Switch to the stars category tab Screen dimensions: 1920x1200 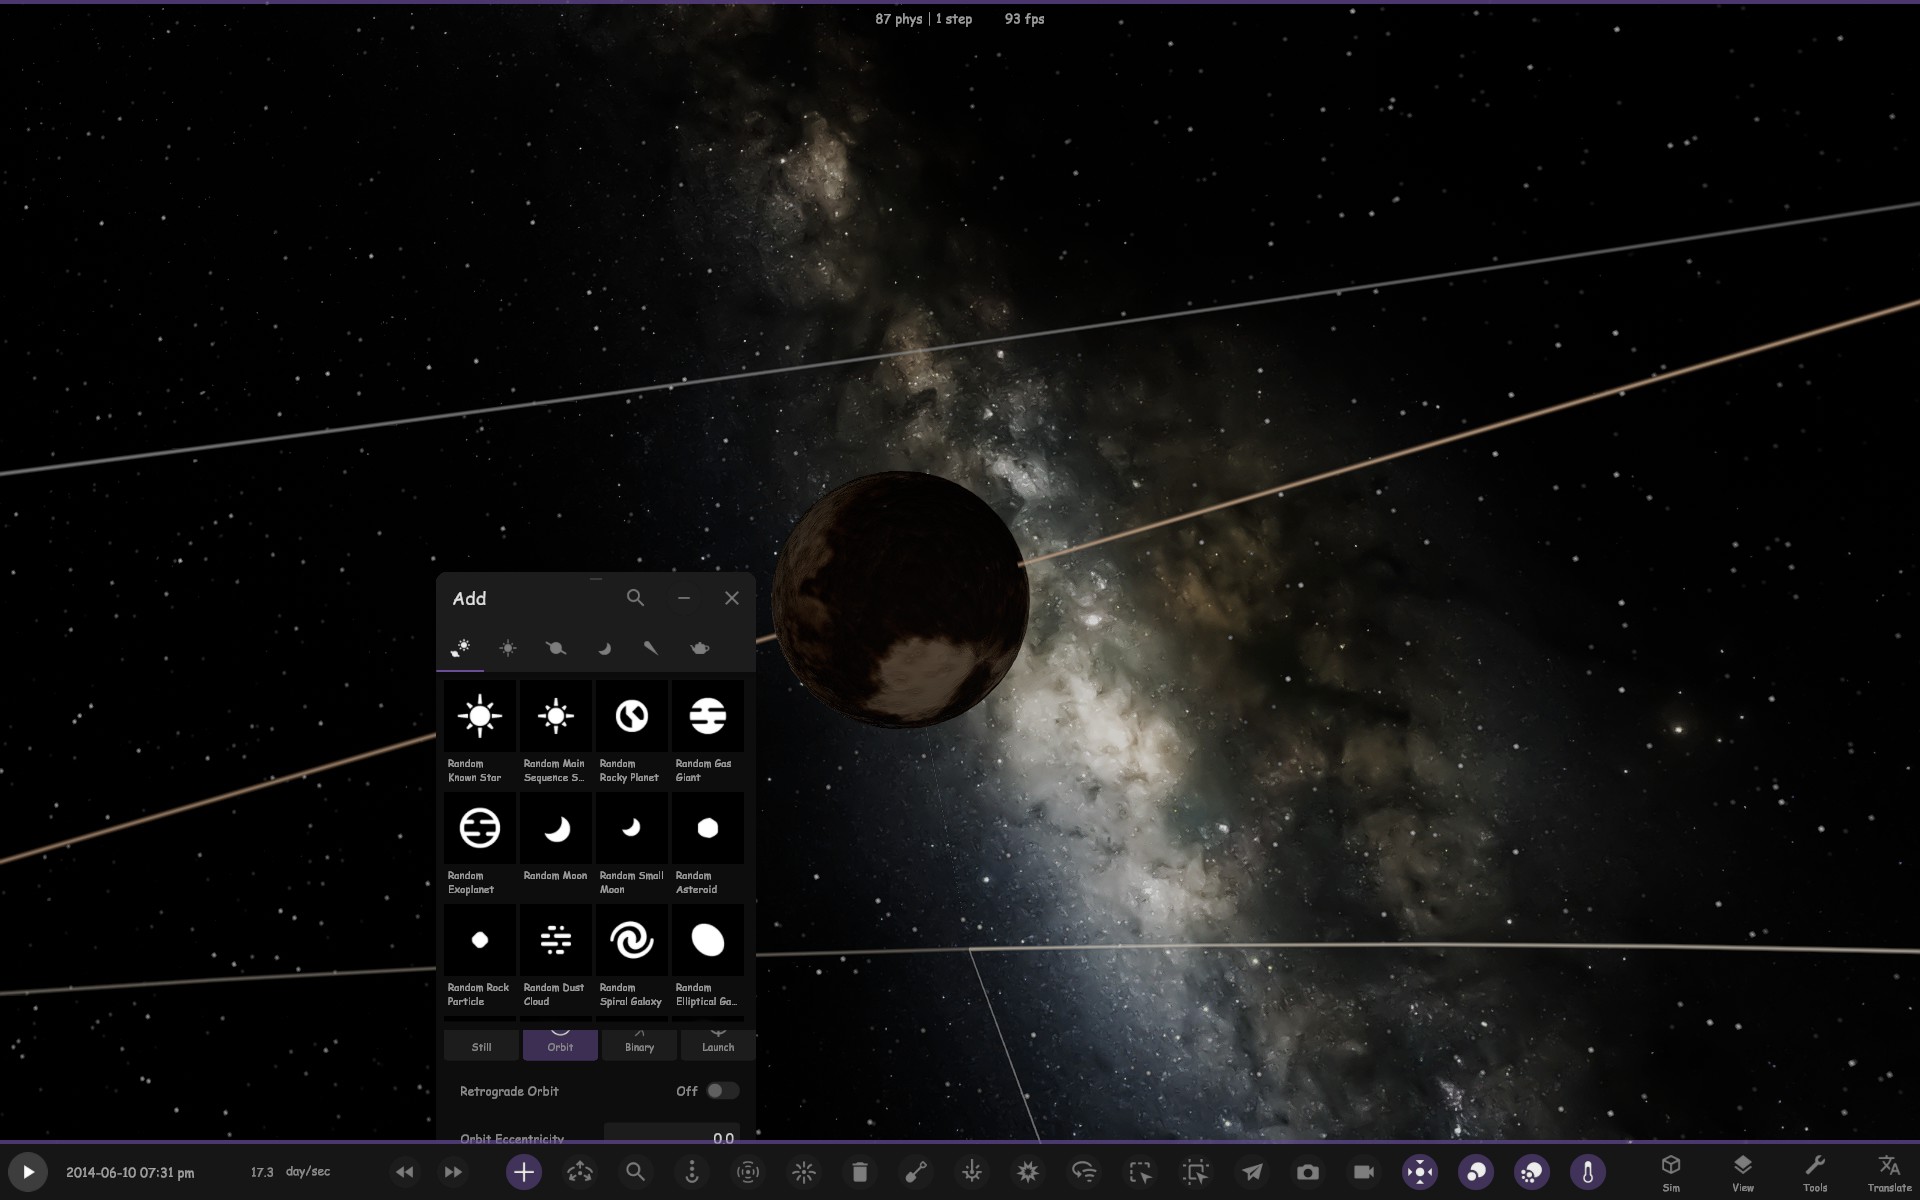coord(508,648)
